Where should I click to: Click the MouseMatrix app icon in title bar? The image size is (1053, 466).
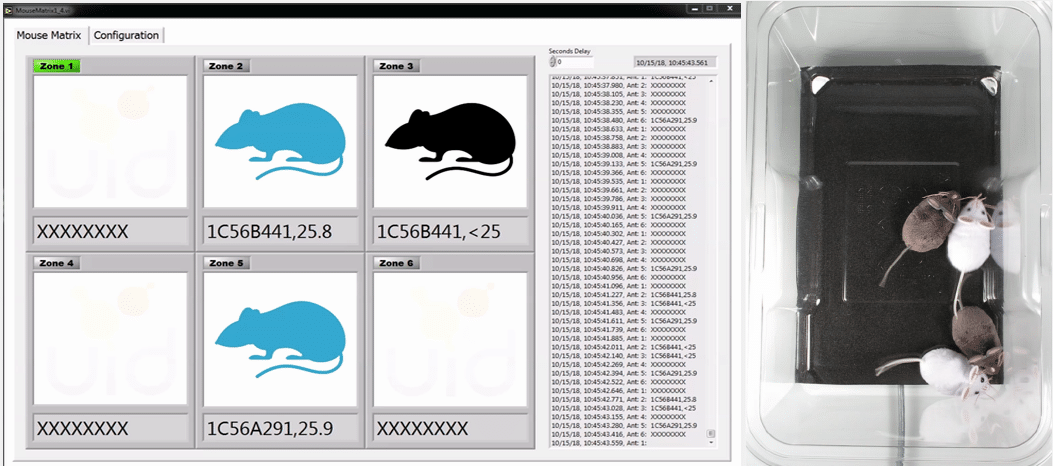(x=9, y=8)
